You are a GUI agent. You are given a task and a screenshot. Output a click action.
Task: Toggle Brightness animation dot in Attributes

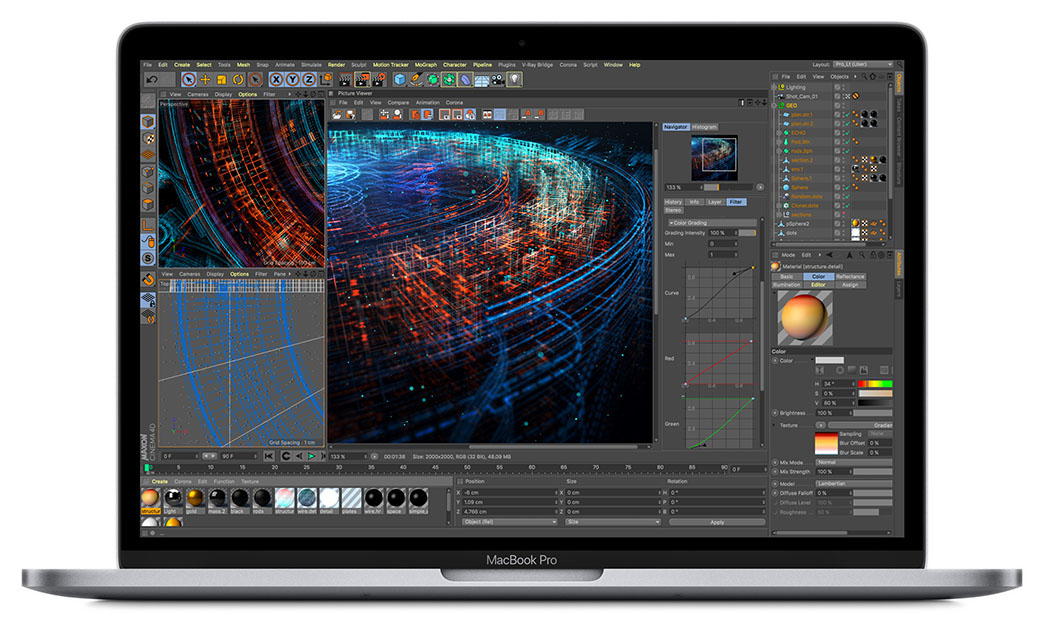[x=775, y=413]
